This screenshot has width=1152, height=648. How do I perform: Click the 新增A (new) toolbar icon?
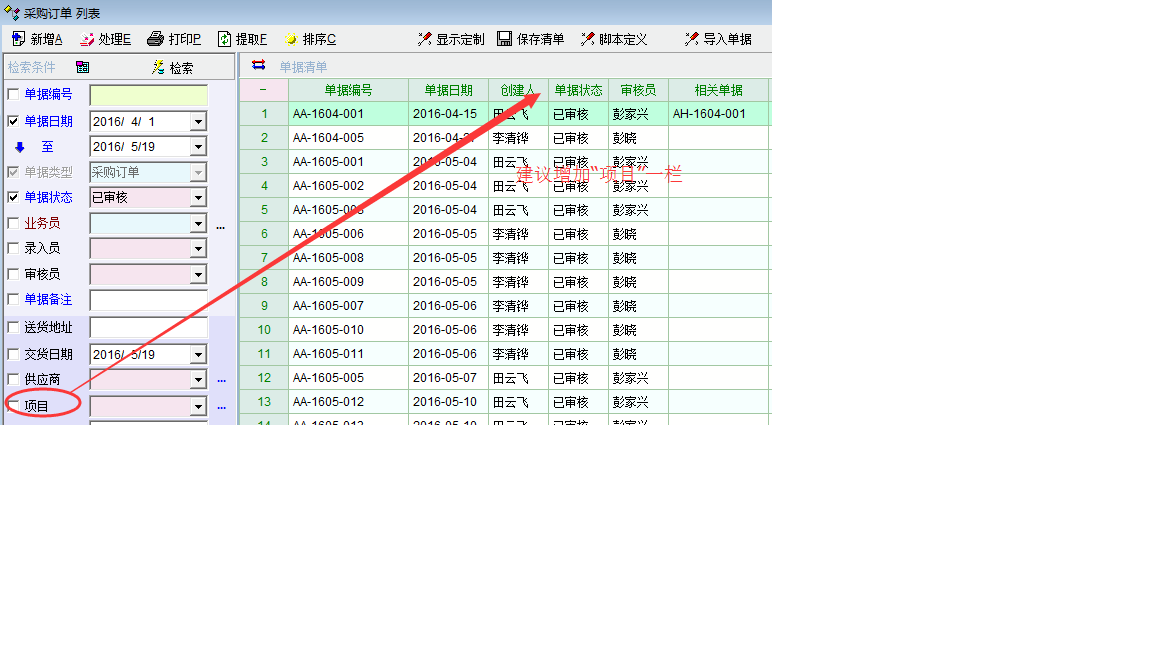tap(18, 39)
